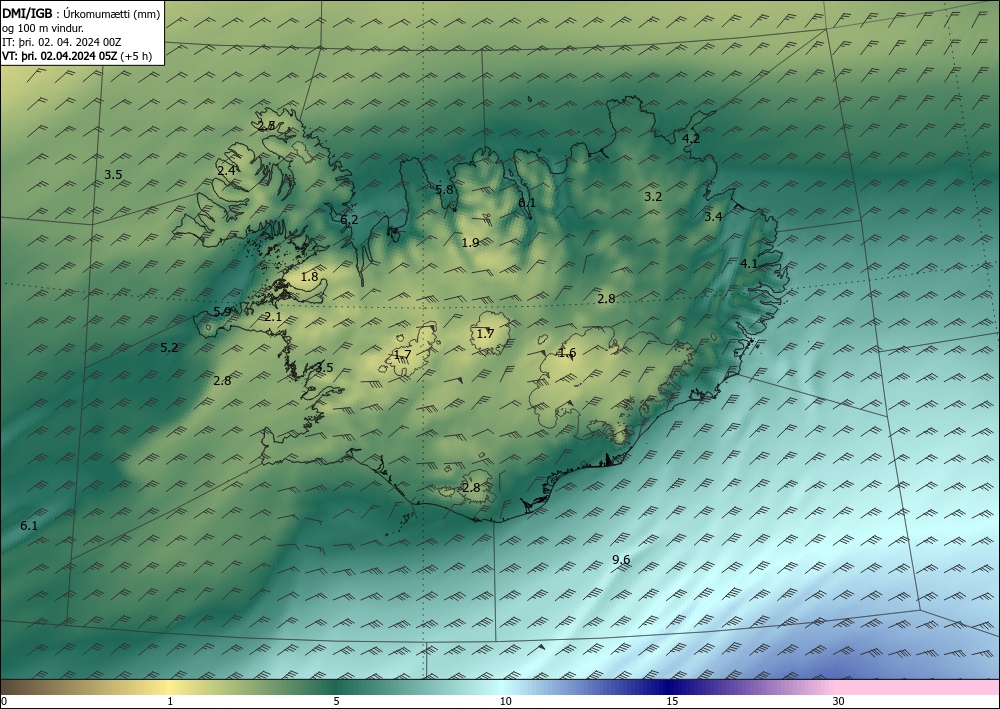Click the '0' label on the color scale
The height and width of the screenshot is (709, 1000).
pyautogui.click(x=4, y=702)
